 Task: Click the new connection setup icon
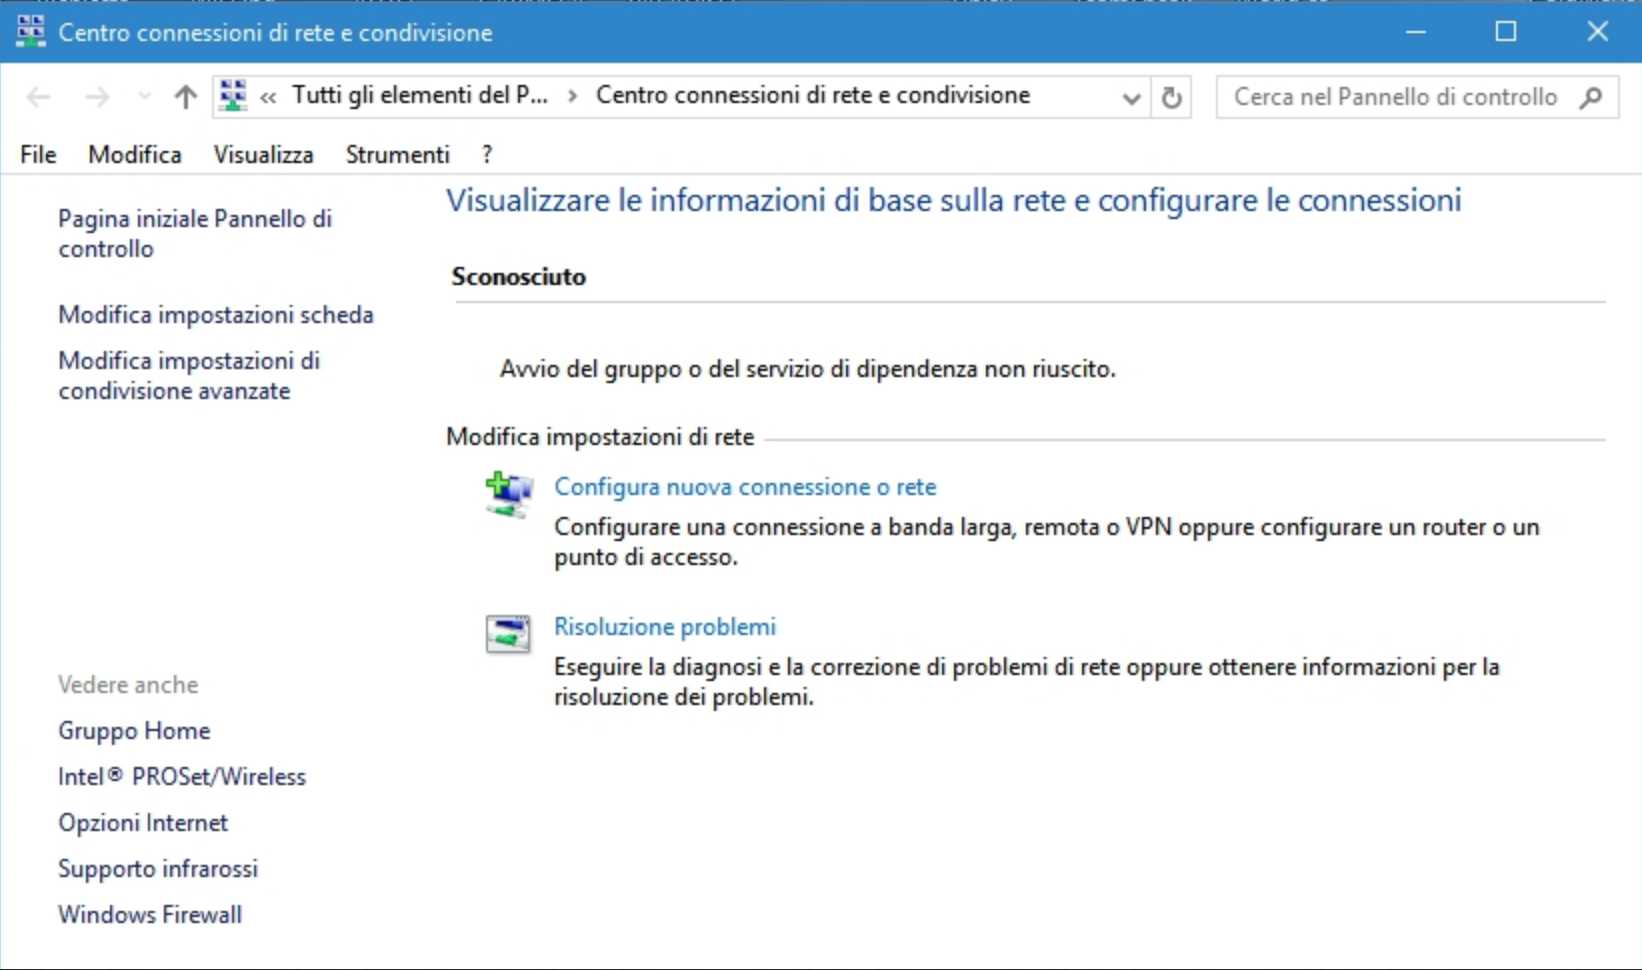508,494
